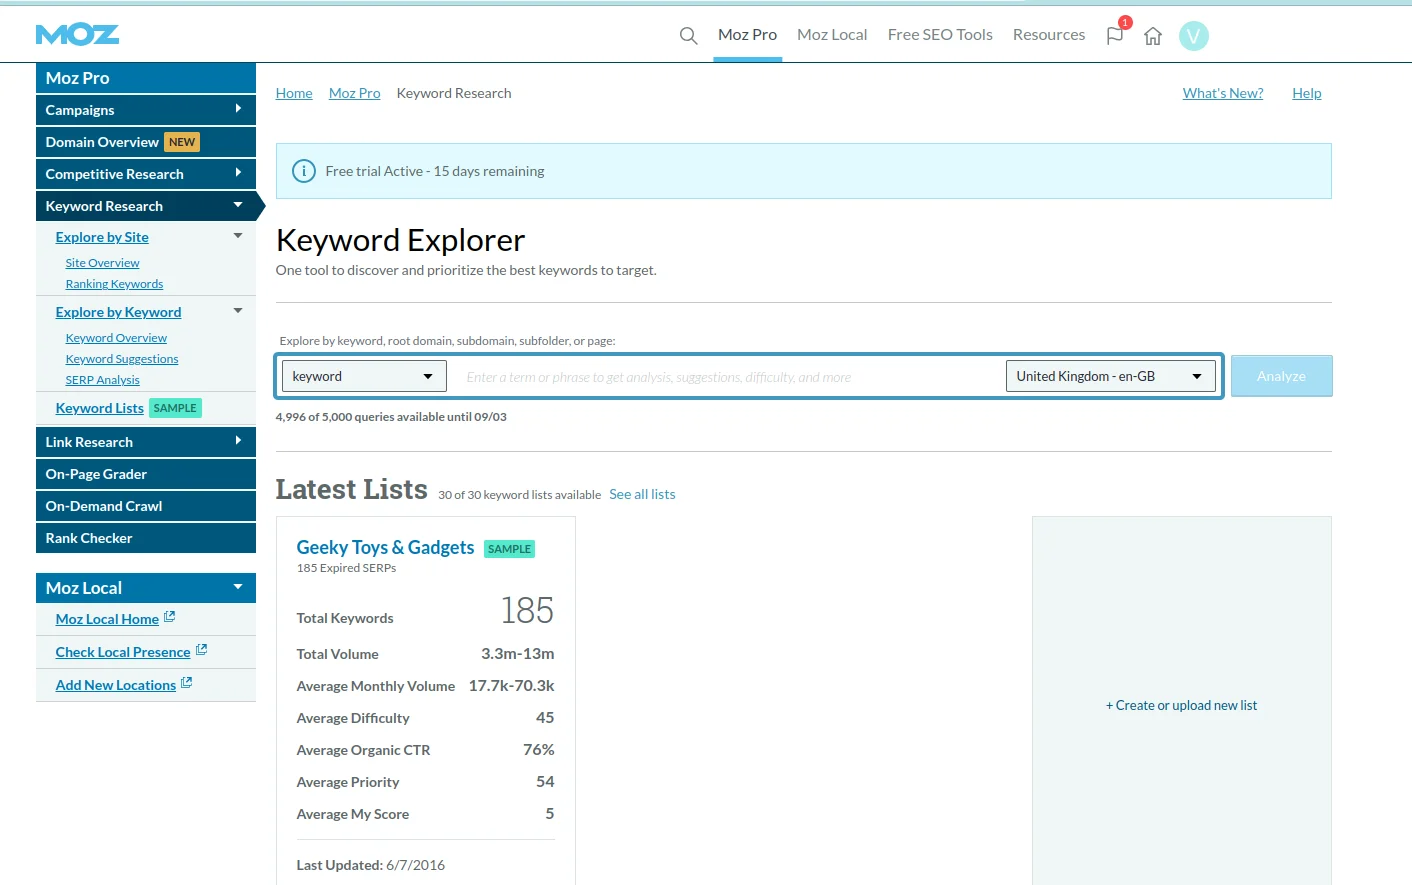Select the Moz Local top tab
1412x885 pixels.
pos(832,35)
